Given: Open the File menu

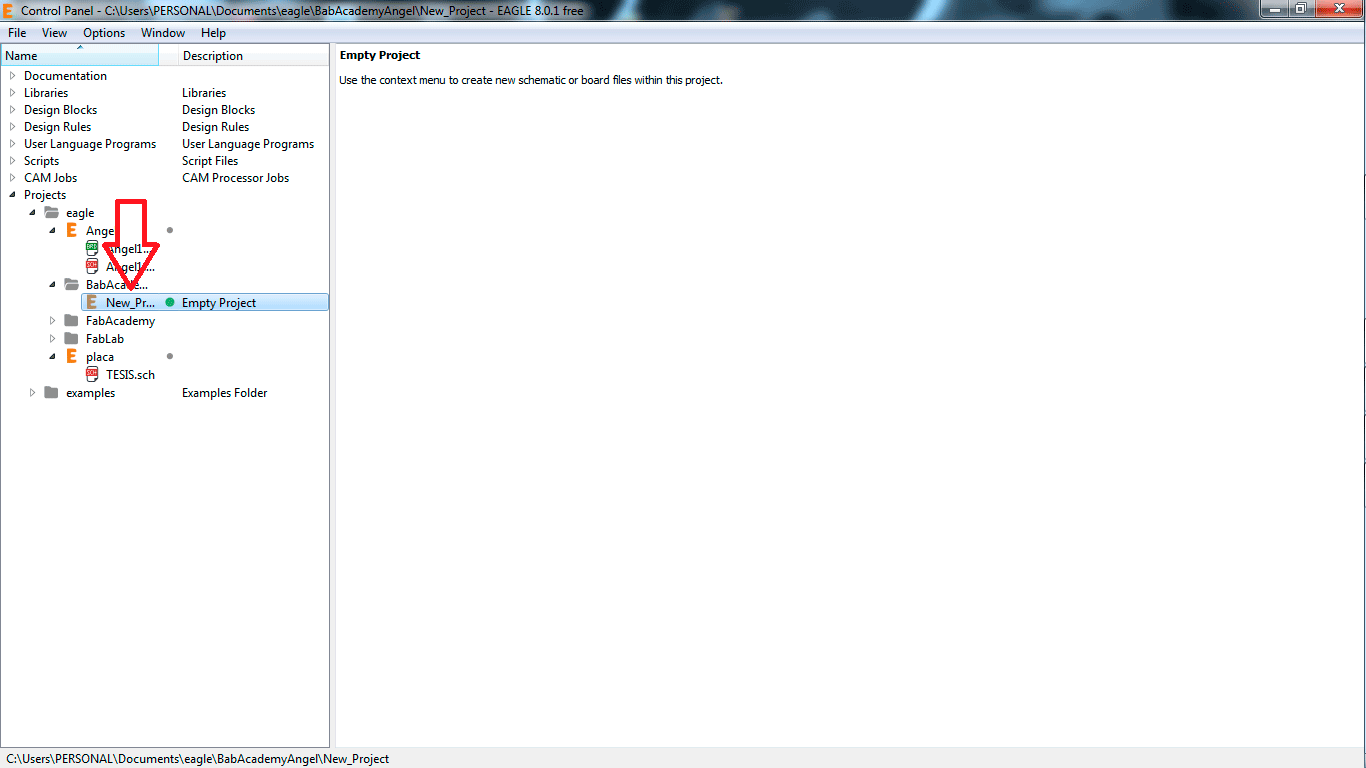Looking at the screenshot, I should [17, 33].
